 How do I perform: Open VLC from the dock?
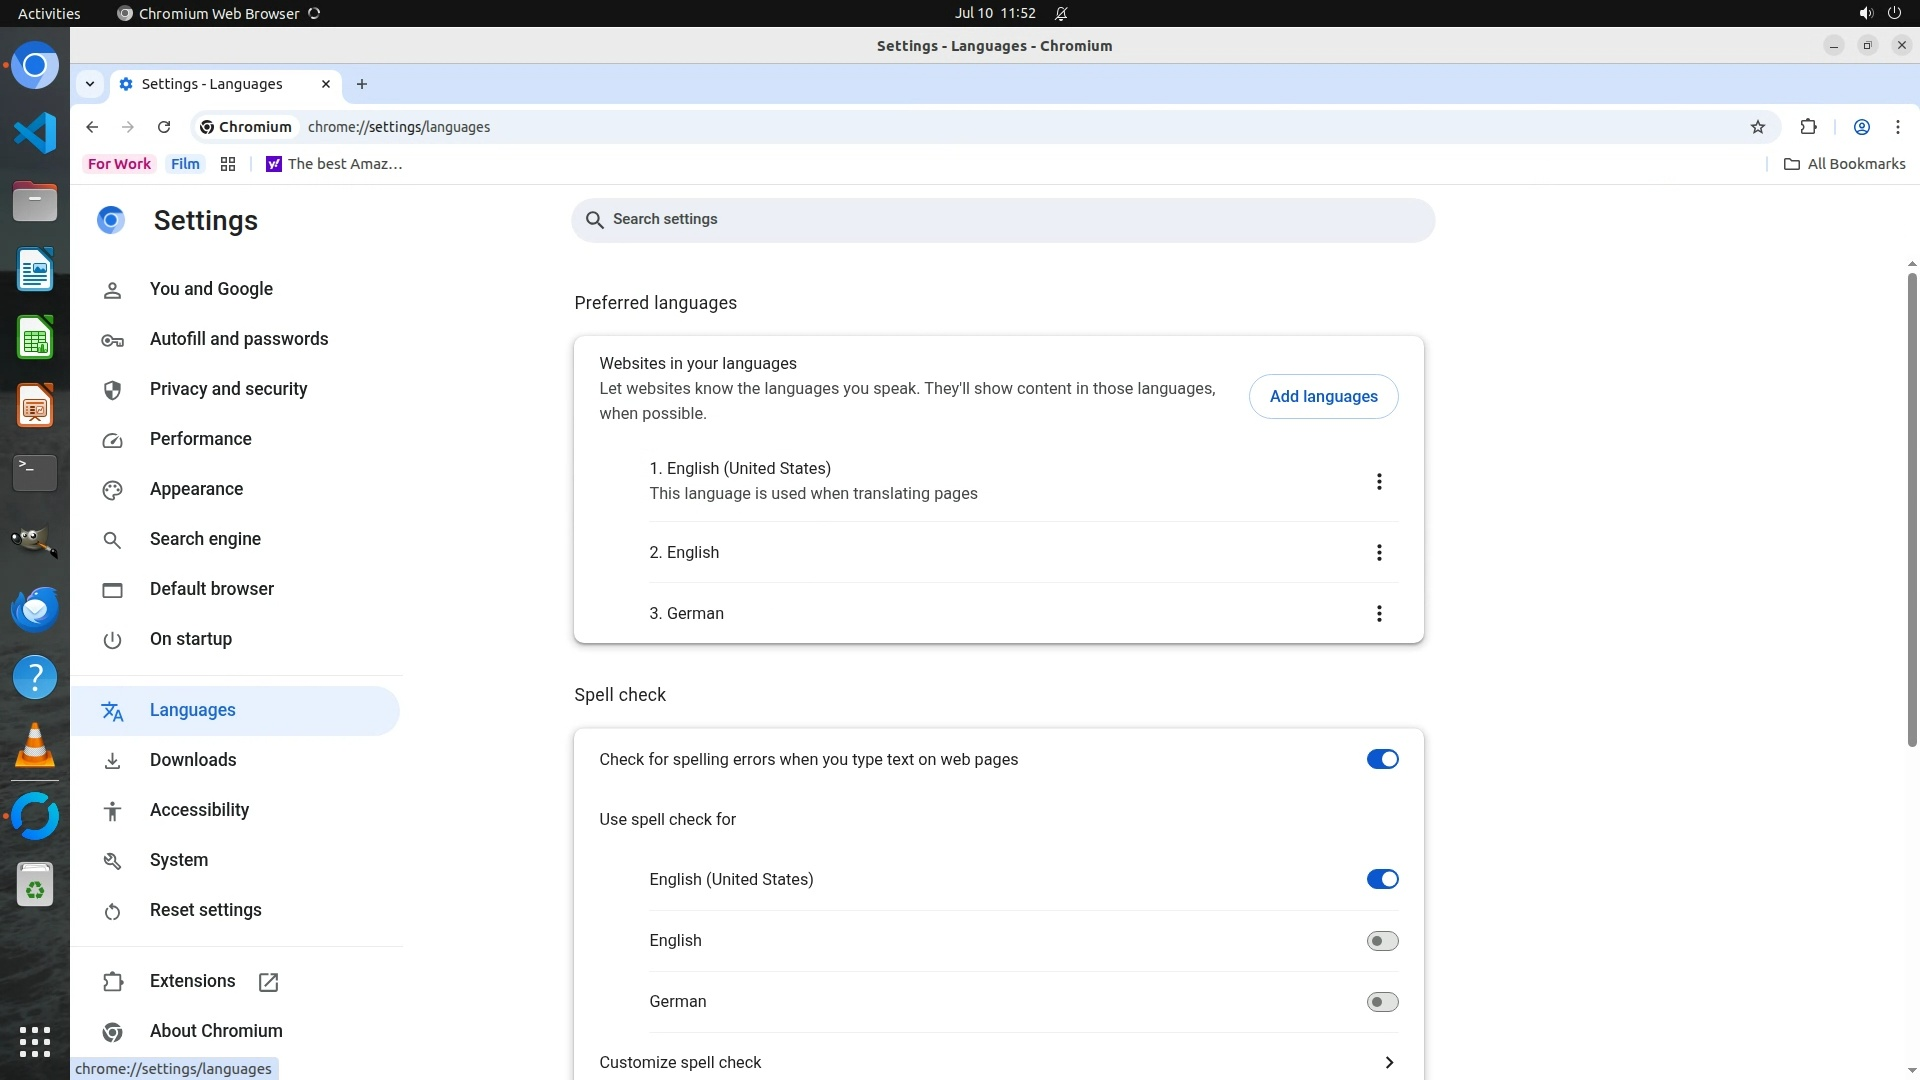pos(35,747)
